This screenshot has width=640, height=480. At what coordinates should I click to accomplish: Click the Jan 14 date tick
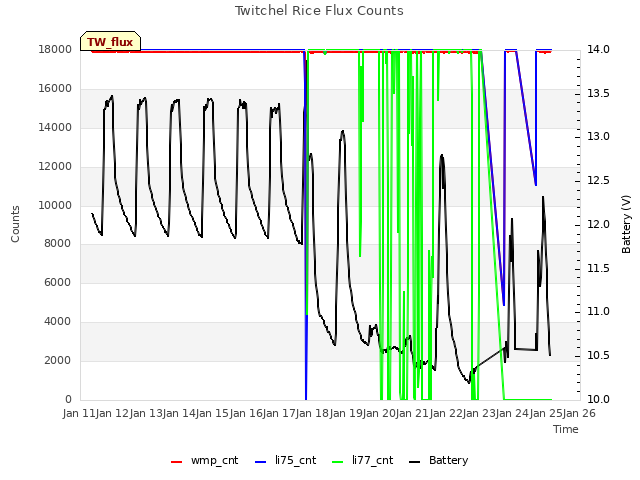(x=179, y=413)
